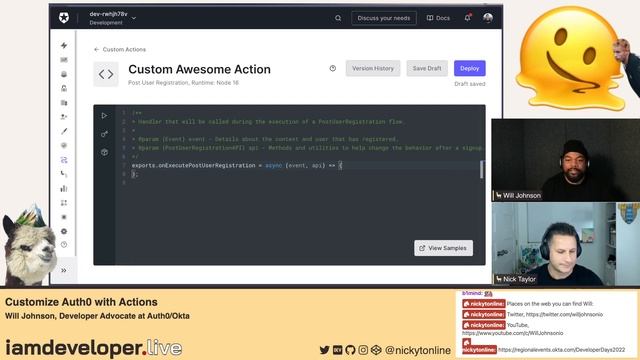This screenshot has width=640, height=360.
Task: Open the Security shield icon in sidebar
Action: point(64,145)
